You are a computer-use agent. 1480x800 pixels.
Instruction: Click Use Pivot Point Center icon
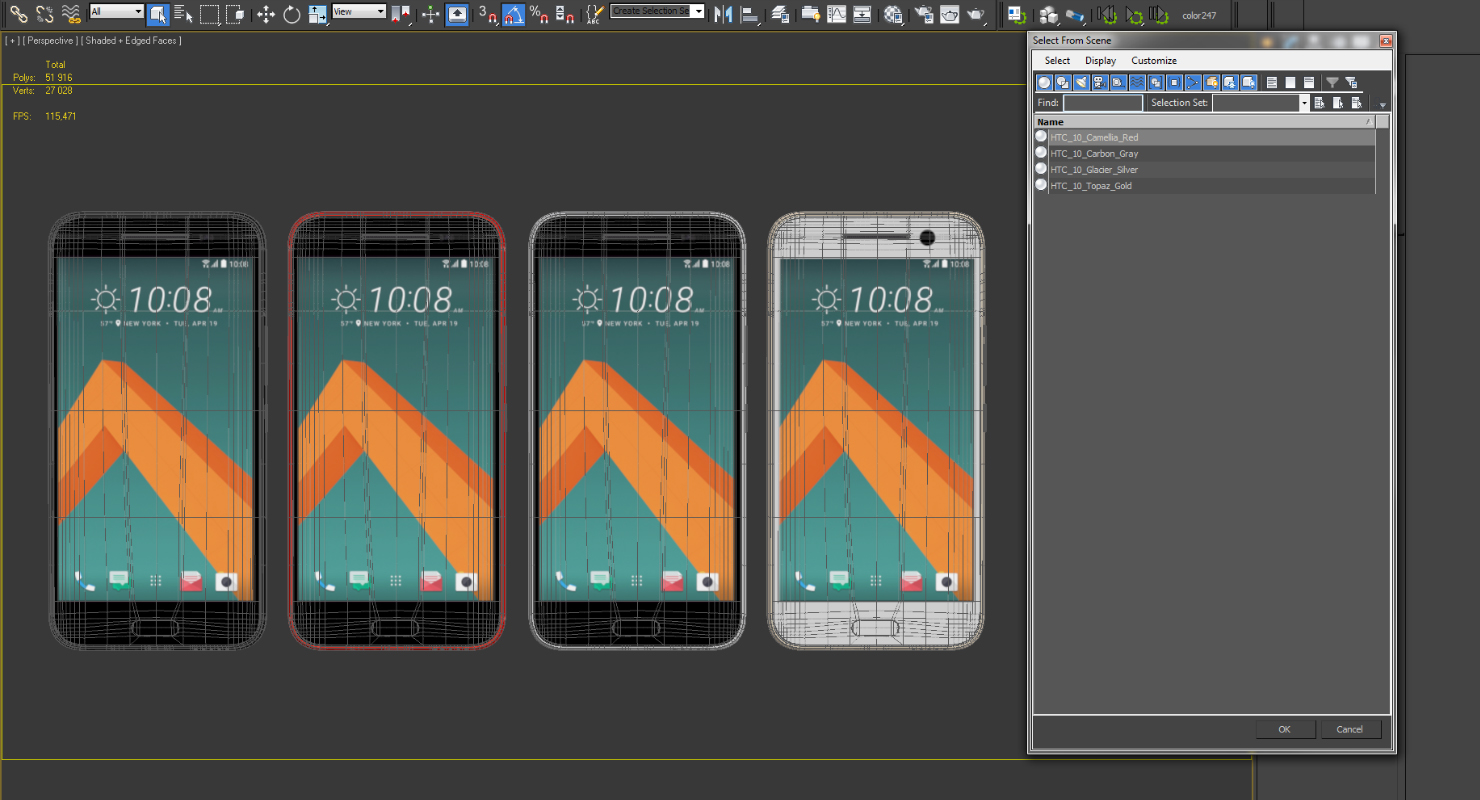tap(402, 14)
